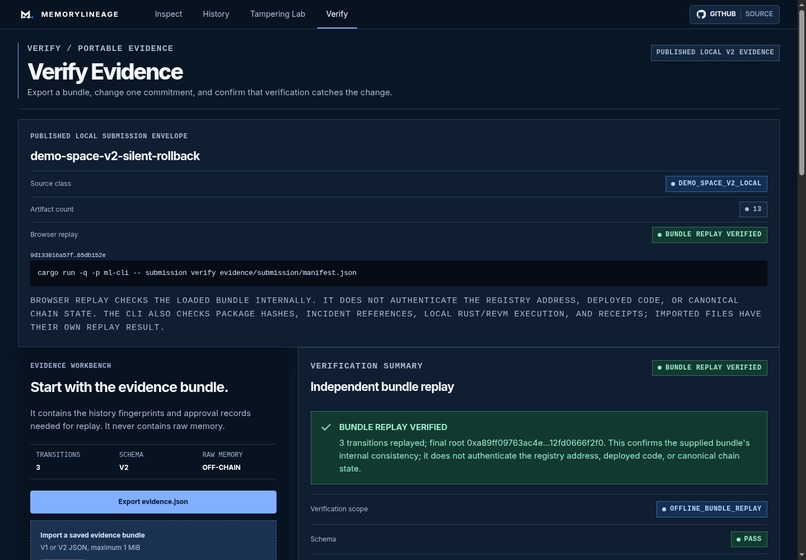
Task: Click the VERIFY / PORTABLE EVIDENCE breadcrumb
Action: point(100,48)
